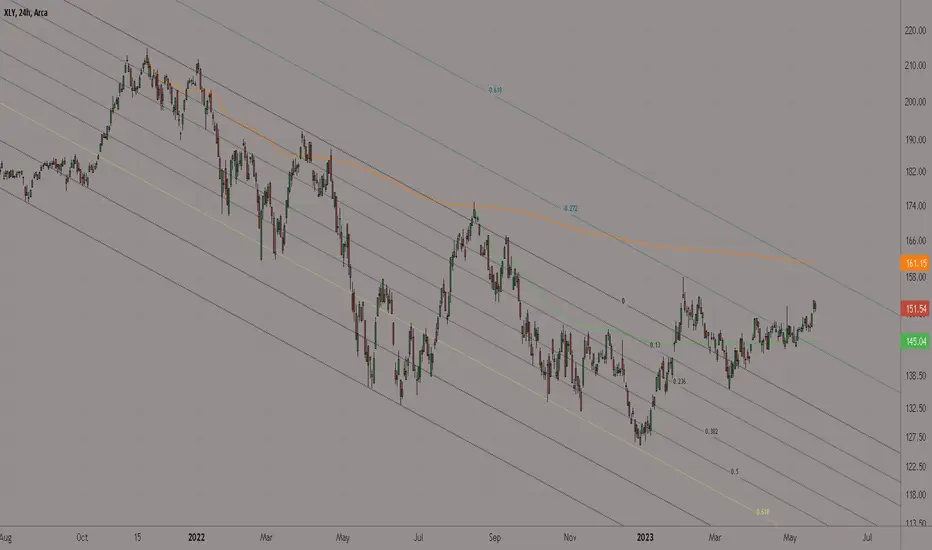Screen dimensions: 932x550
Task: Click the Mar label right after 2022
Action: tap(266, 538)
